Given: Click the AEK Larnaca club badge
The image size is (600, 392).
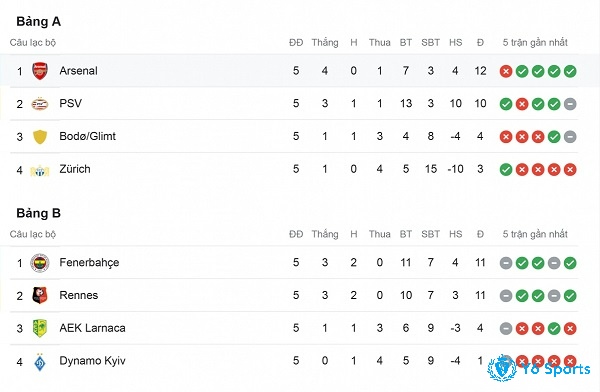Looking at the screenshot, I should point(40,328).
